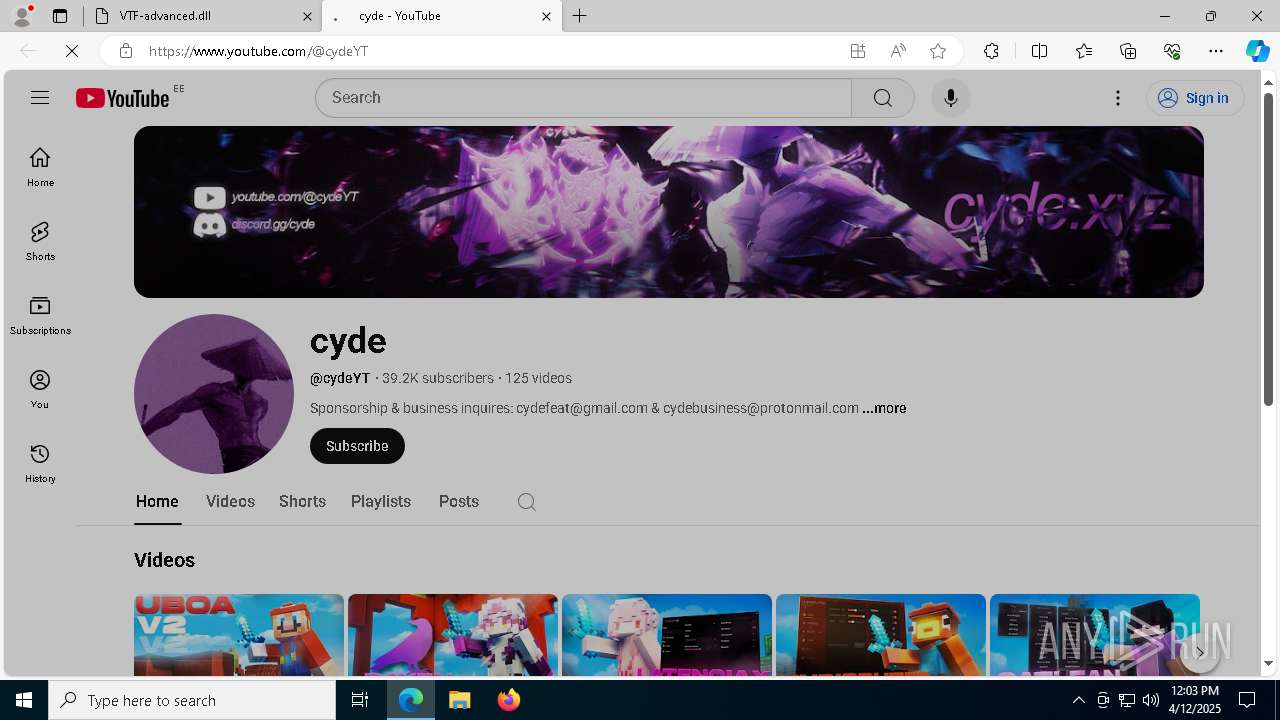Image resolution: width=1280 pixels, height=720 pixels.
Task: Show hidden system tray icons
Action: pyautogui.click(x=1078, y=700)
